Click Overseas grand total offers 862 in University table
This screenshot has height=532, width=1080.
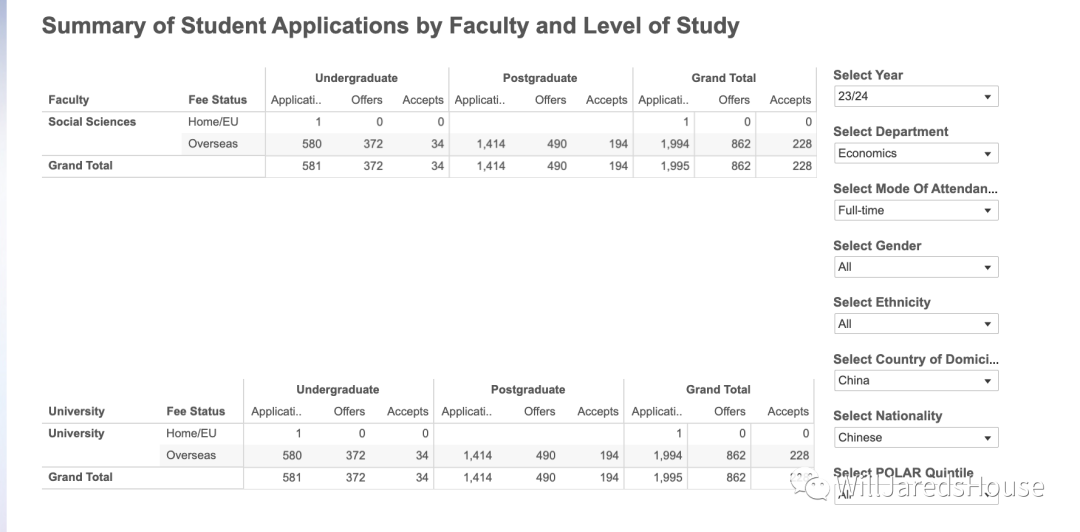736,455
